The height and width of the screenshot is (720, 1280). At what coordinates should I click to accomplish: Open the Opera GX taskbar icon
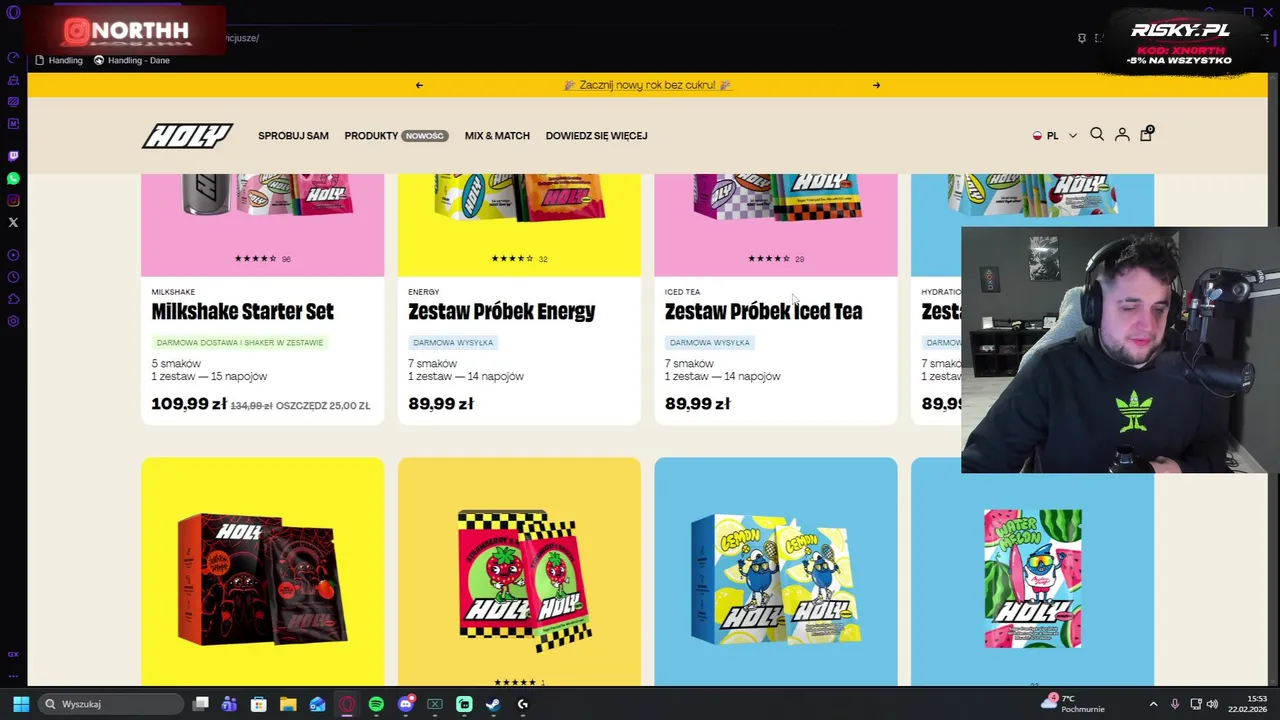pos(347,704)
